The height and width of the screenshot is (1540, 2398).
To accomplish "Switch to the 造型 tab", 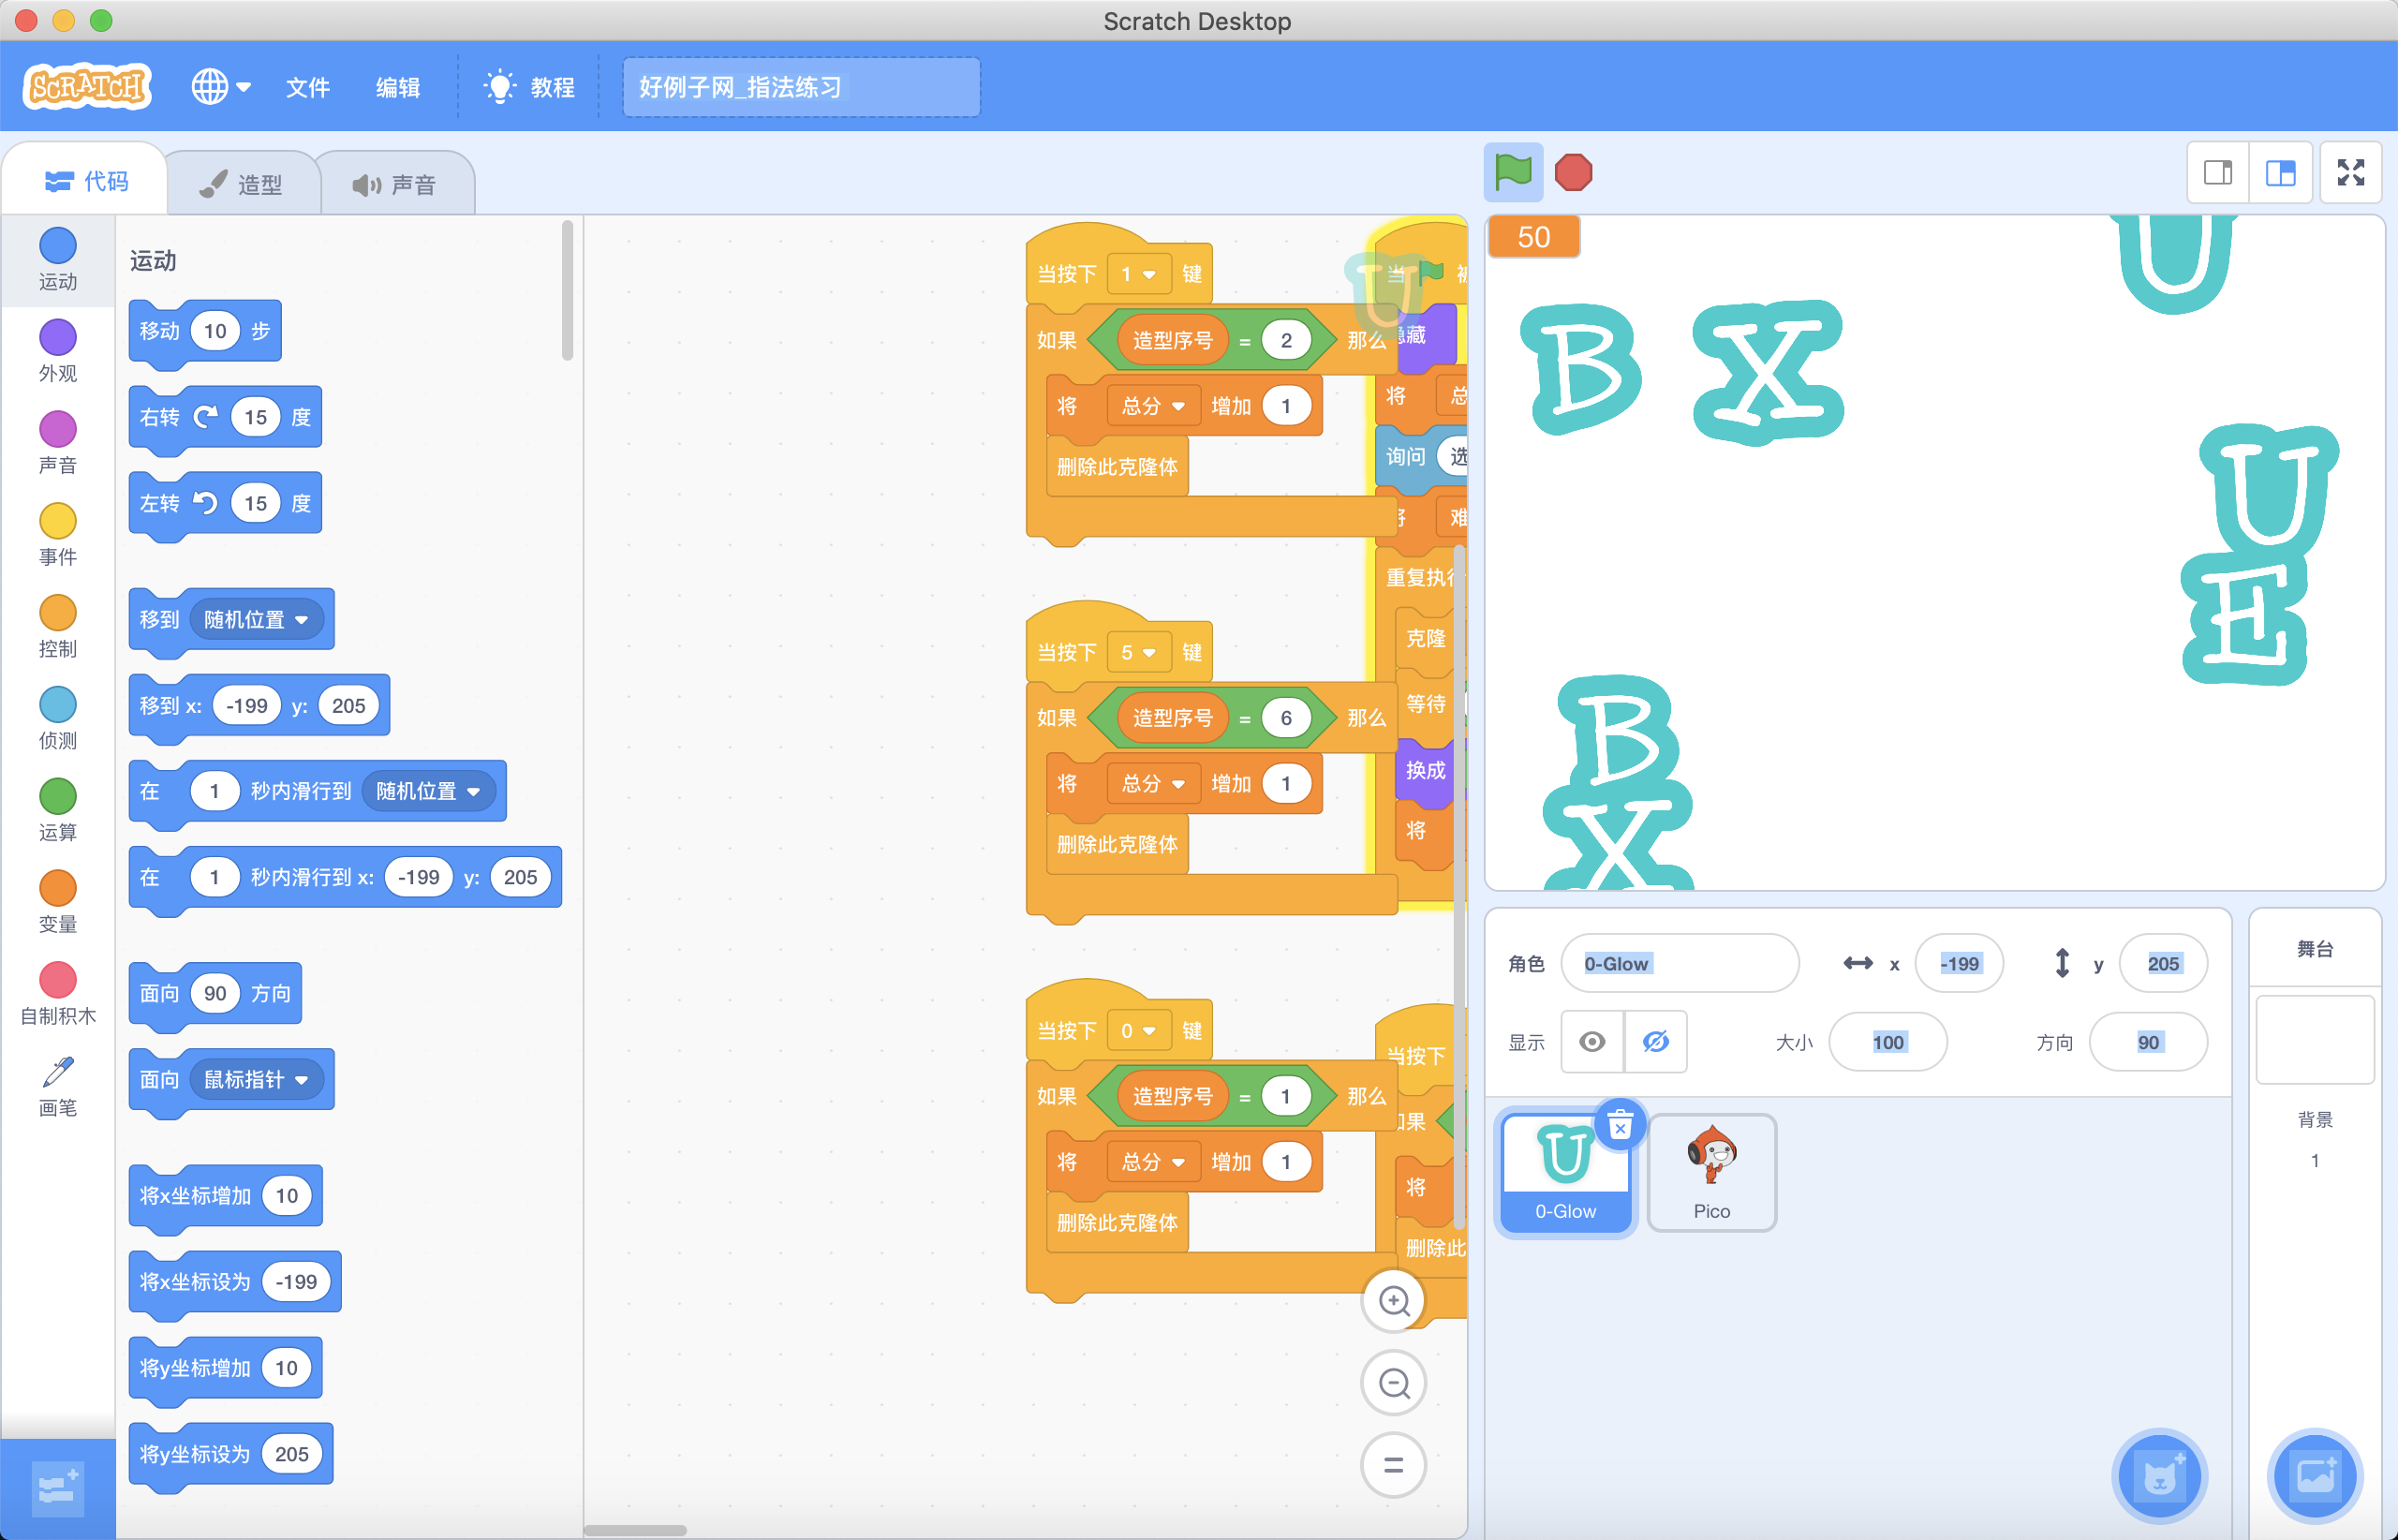I will (241, 184).
